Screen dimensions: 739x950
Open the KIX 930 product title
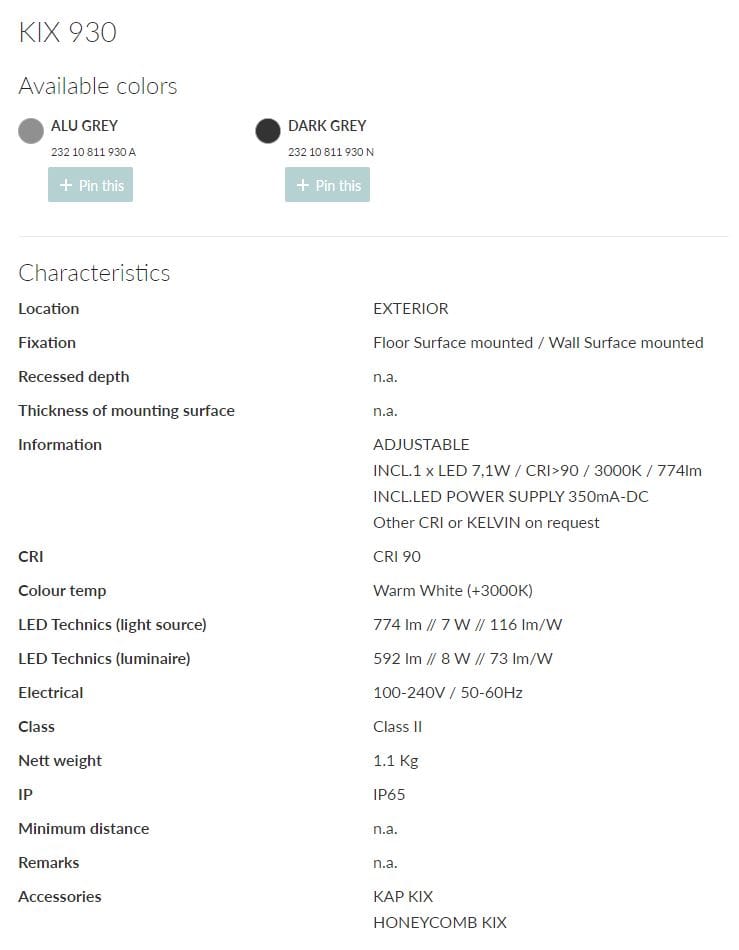[x=67, y=32]
